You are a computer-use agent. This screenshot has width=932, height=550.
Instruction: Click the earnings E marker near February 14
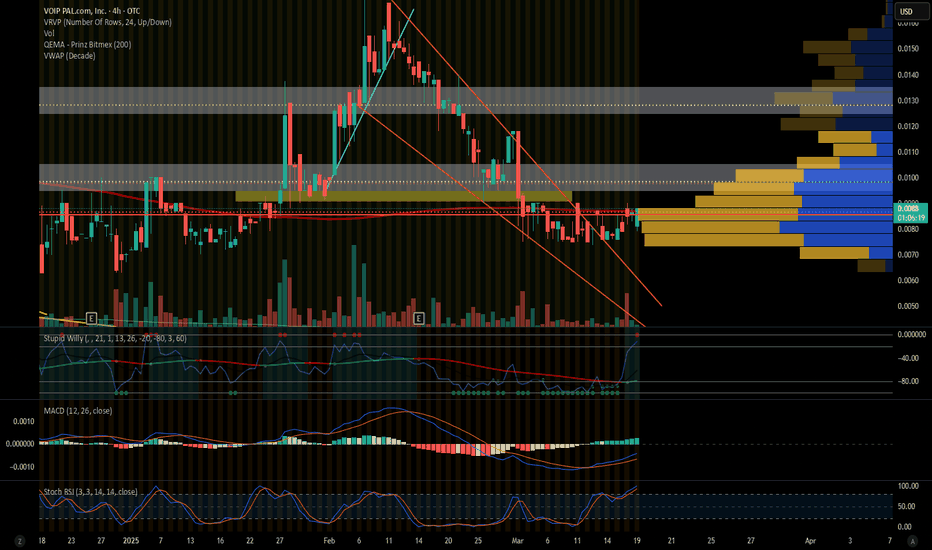(418, 319)
